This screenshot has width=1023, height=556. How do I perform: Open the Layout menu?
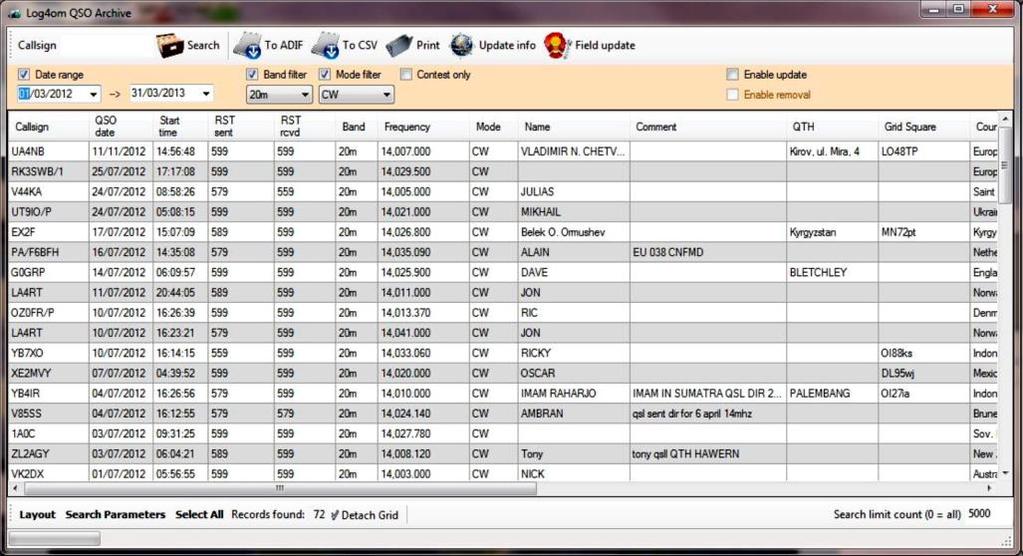pos(37,514)
